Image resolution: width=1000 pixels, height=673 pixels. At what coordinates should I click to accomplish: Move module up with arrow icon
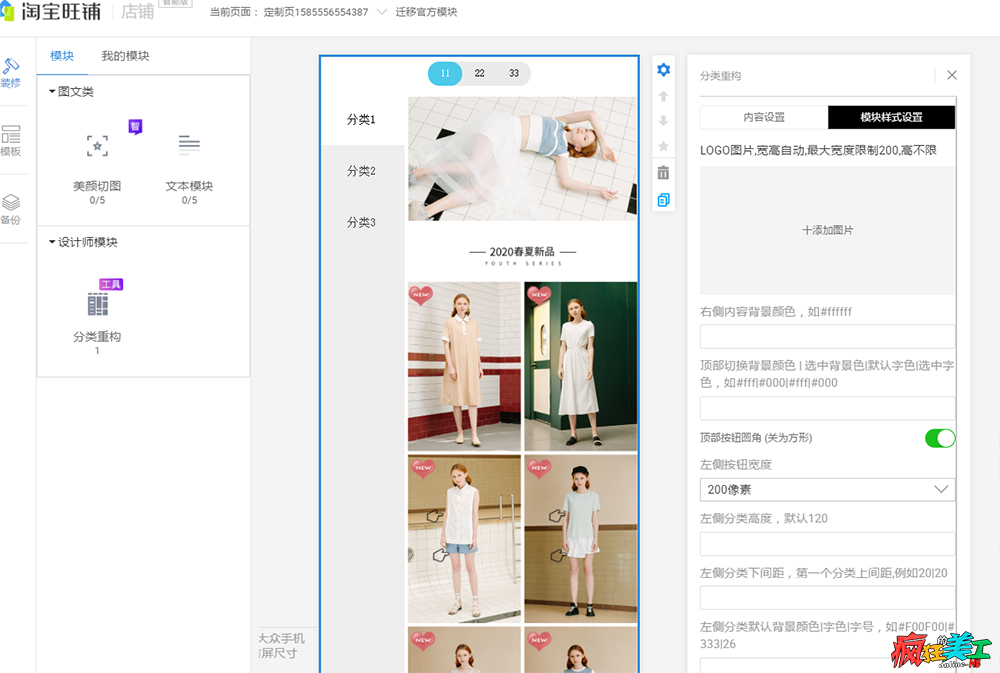663,96
